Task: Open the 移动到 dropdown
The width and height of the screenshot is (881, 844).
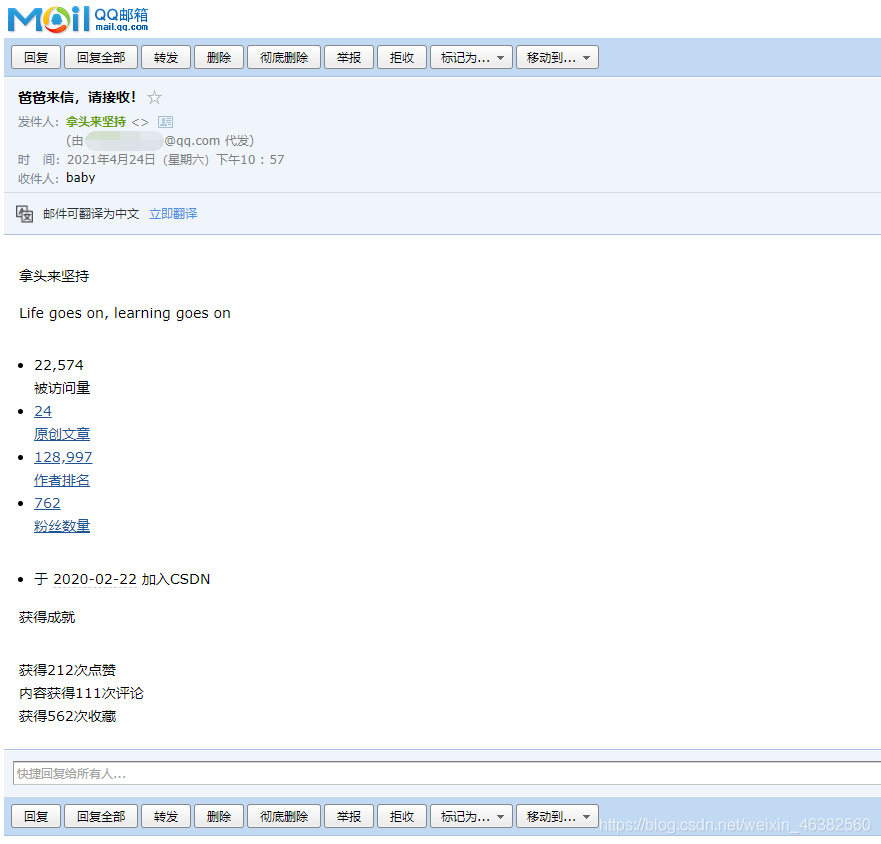Action: pyautogui.click(x=556, y=57)
